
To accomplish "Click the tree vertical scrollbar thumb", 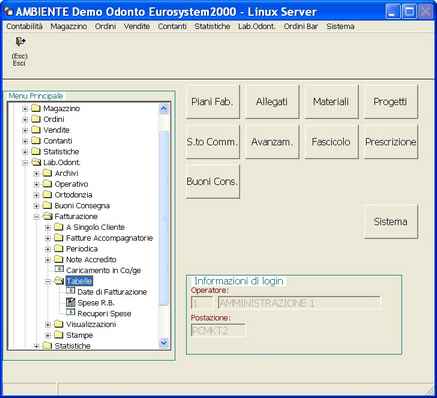I will tap(164, 218).
